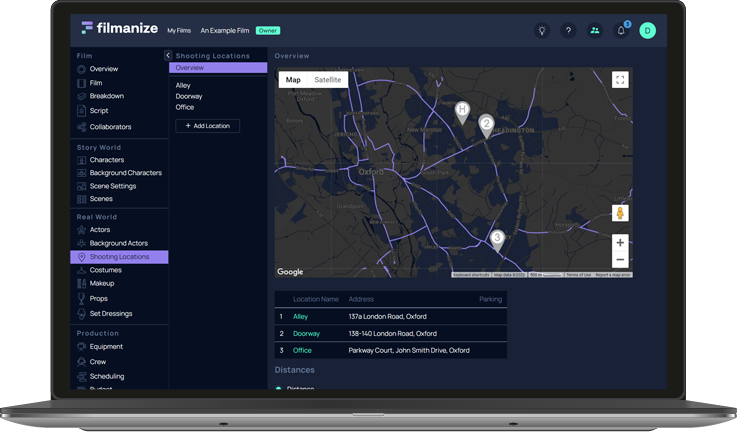Select the Street View pegman
Screen dimensions: 737x432
pos(620,213)
